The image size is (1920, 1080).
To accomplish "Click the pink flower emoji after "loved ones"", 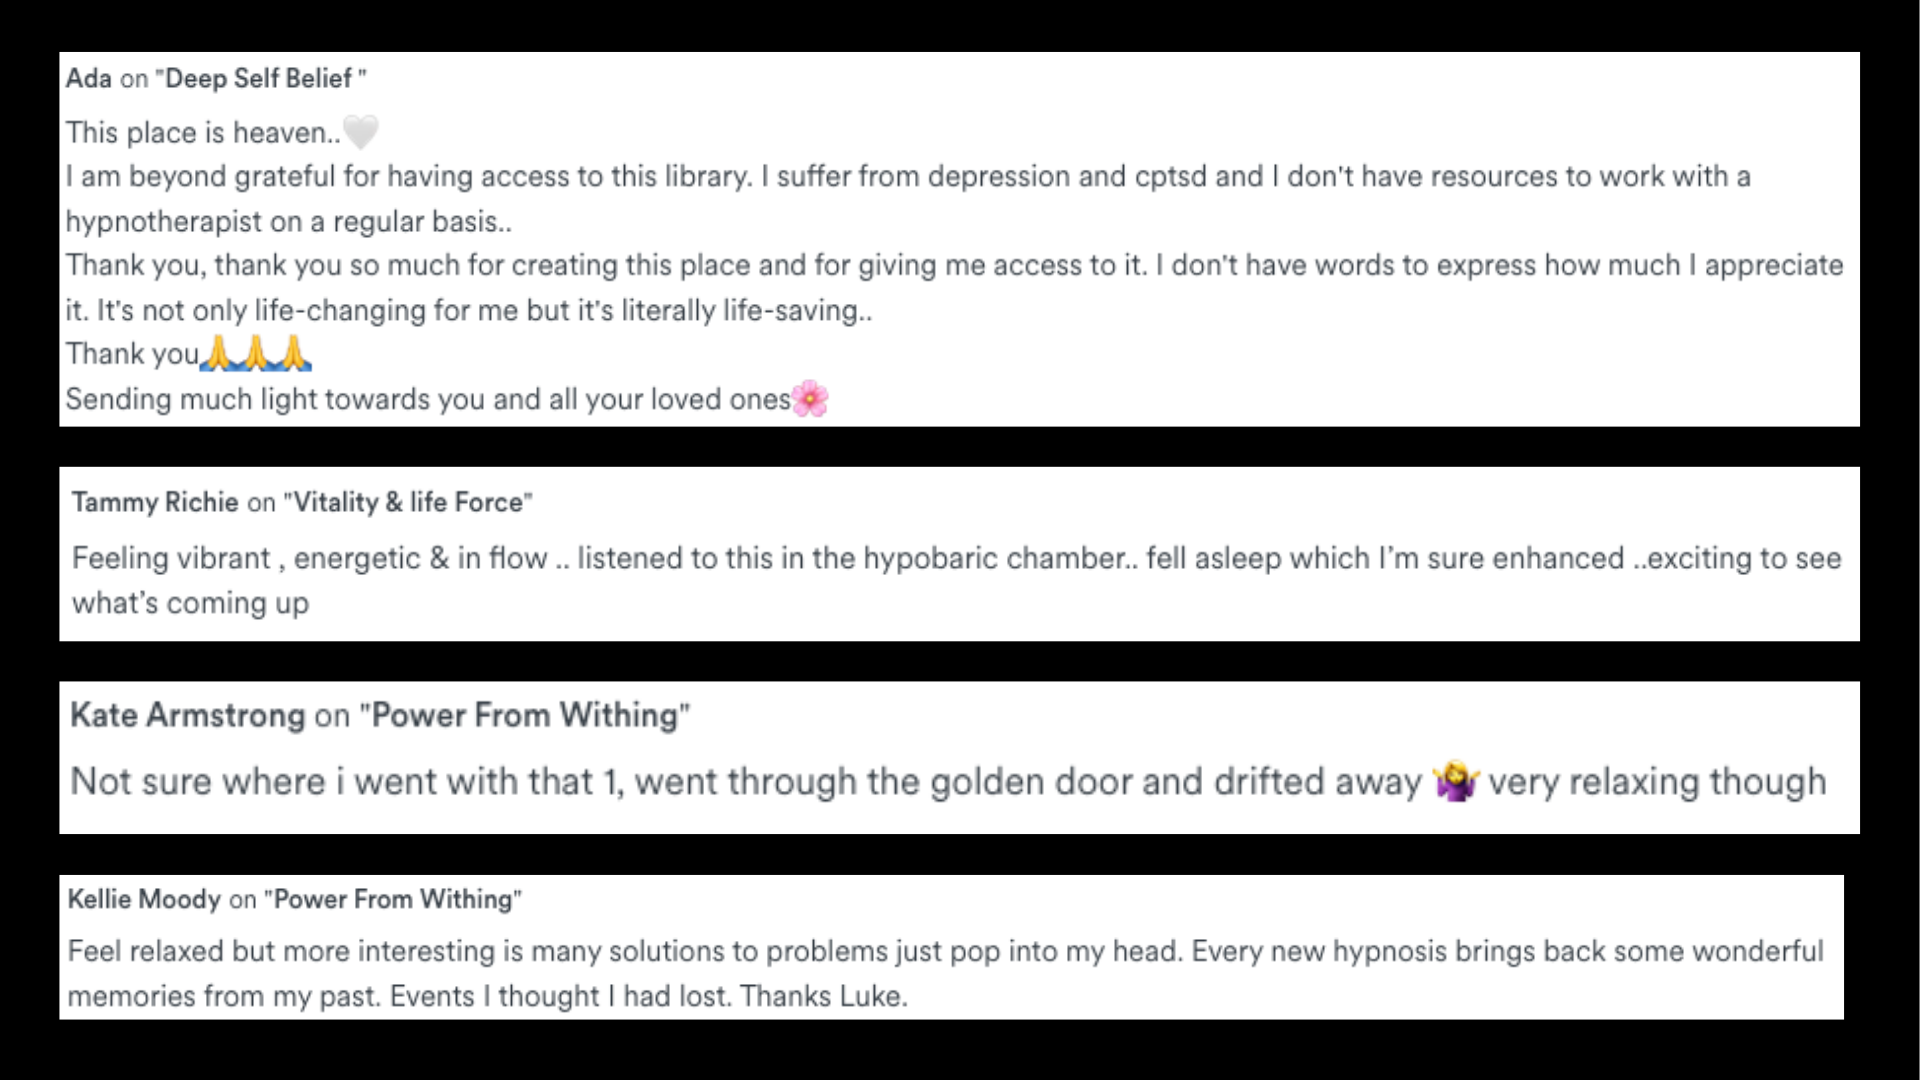I will [810, 399].
